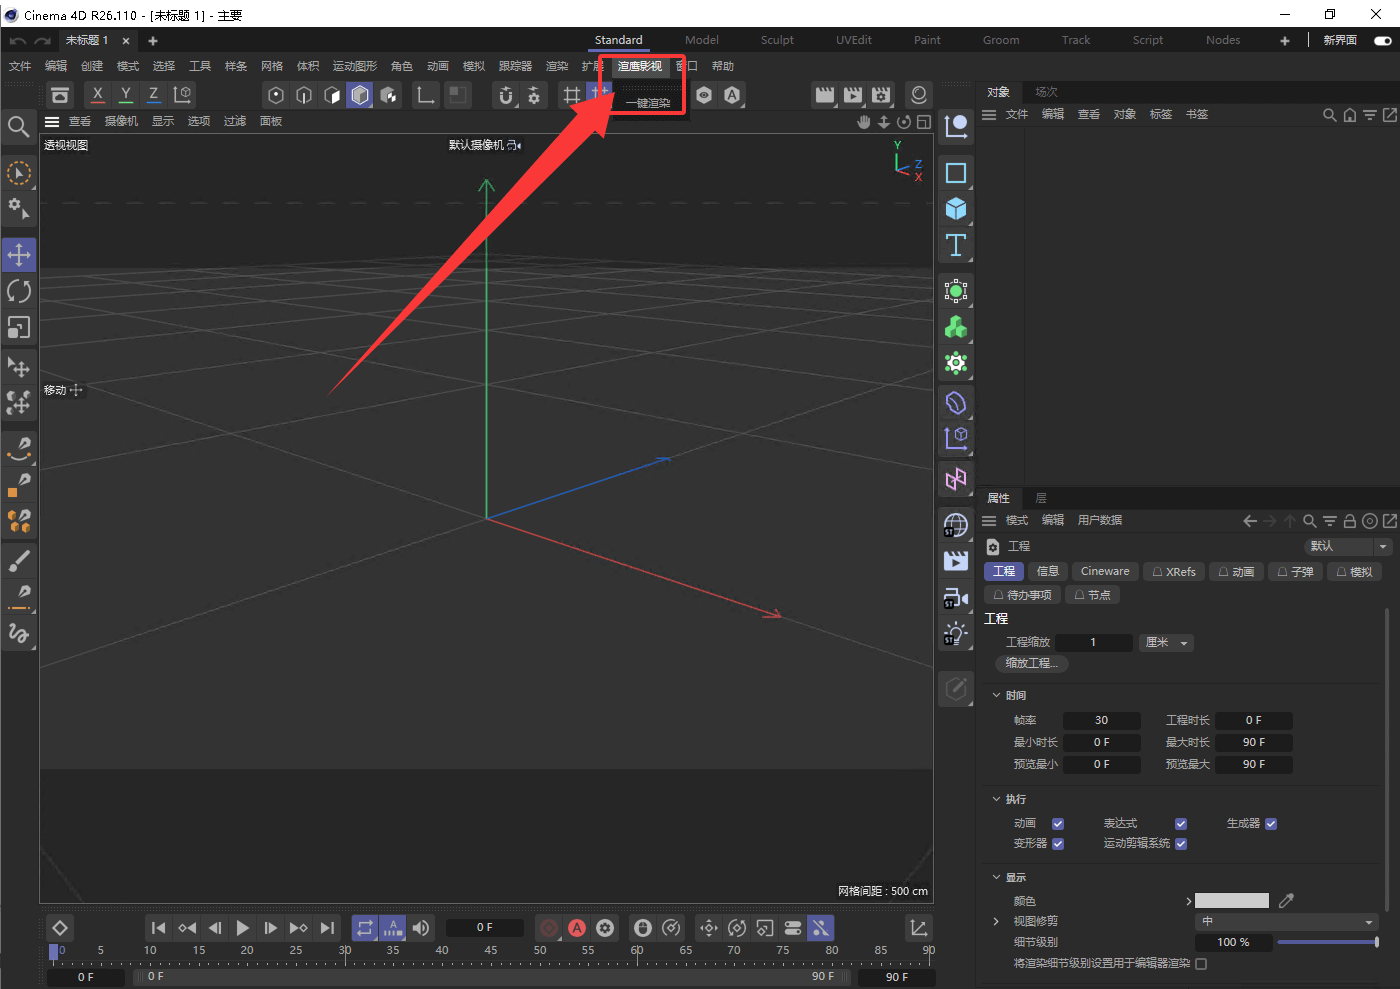The height and width of the screenshot is (989, 1400).
Task: Open the 视图修剪 dropdown
Action: (x=1286, y=922)
